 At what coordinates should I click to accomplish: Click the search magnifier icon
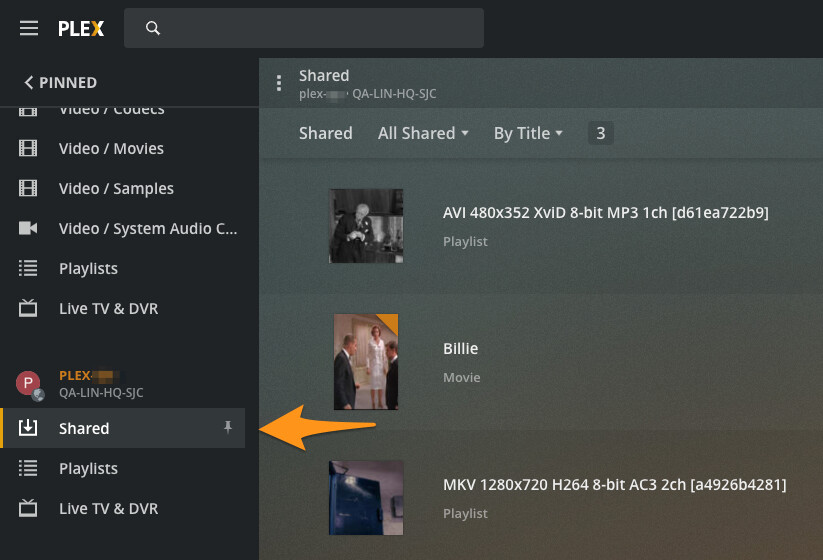coord(153,28)
